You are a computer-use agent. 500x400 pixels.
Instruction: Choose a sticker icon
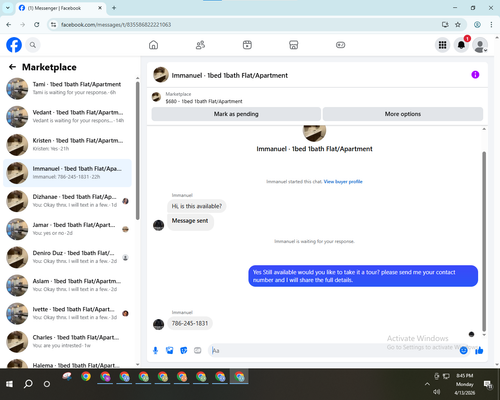[184, 350]
